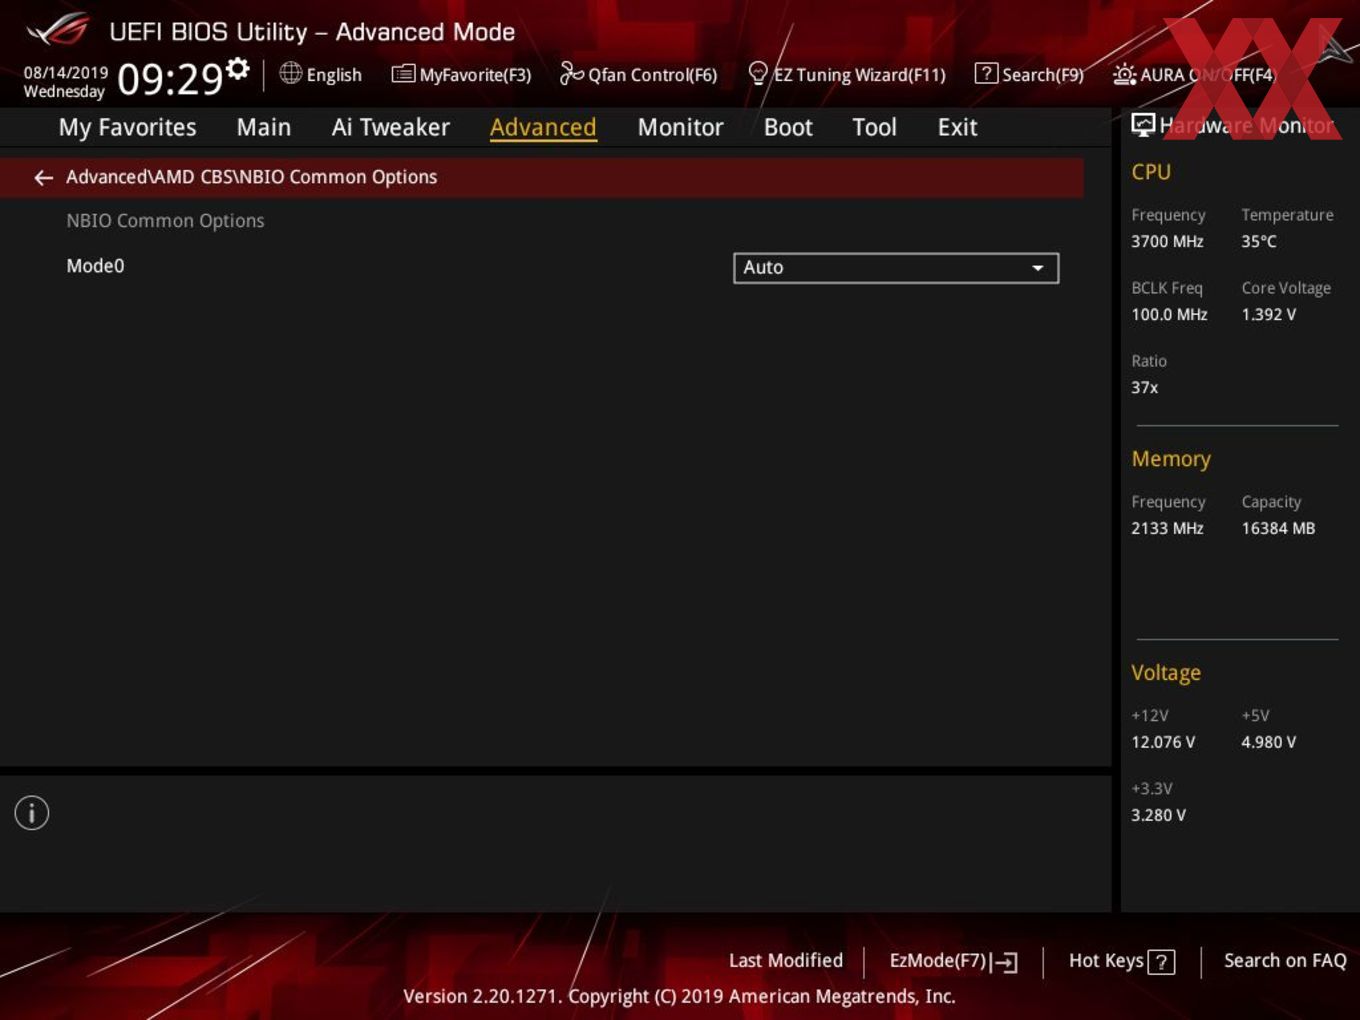The height and width of the screenshot is (1020, 1360).
Task: Click the Version 2.20.1271 copyright line
Action: click(x=679, y=996)
